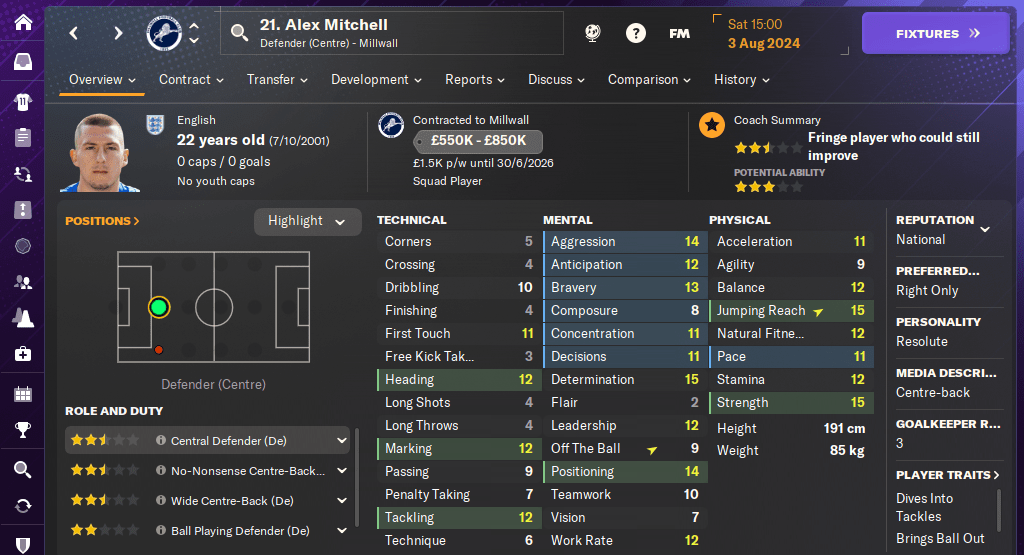The width and height of the screenshot is (1024, 555).
Task: Click the medical centre first-aid icon
Action: (x=22, y=354)
